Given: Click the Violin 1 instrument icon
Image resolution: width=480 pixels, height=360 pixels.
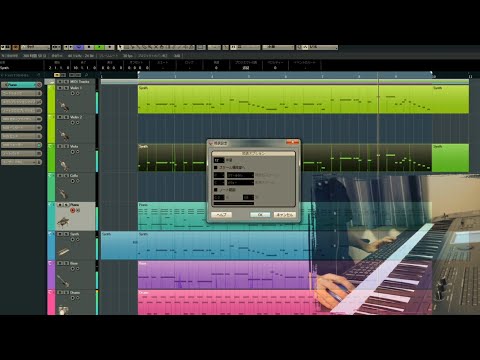Looking at the screenshot, I should click(x=64, y=106).
